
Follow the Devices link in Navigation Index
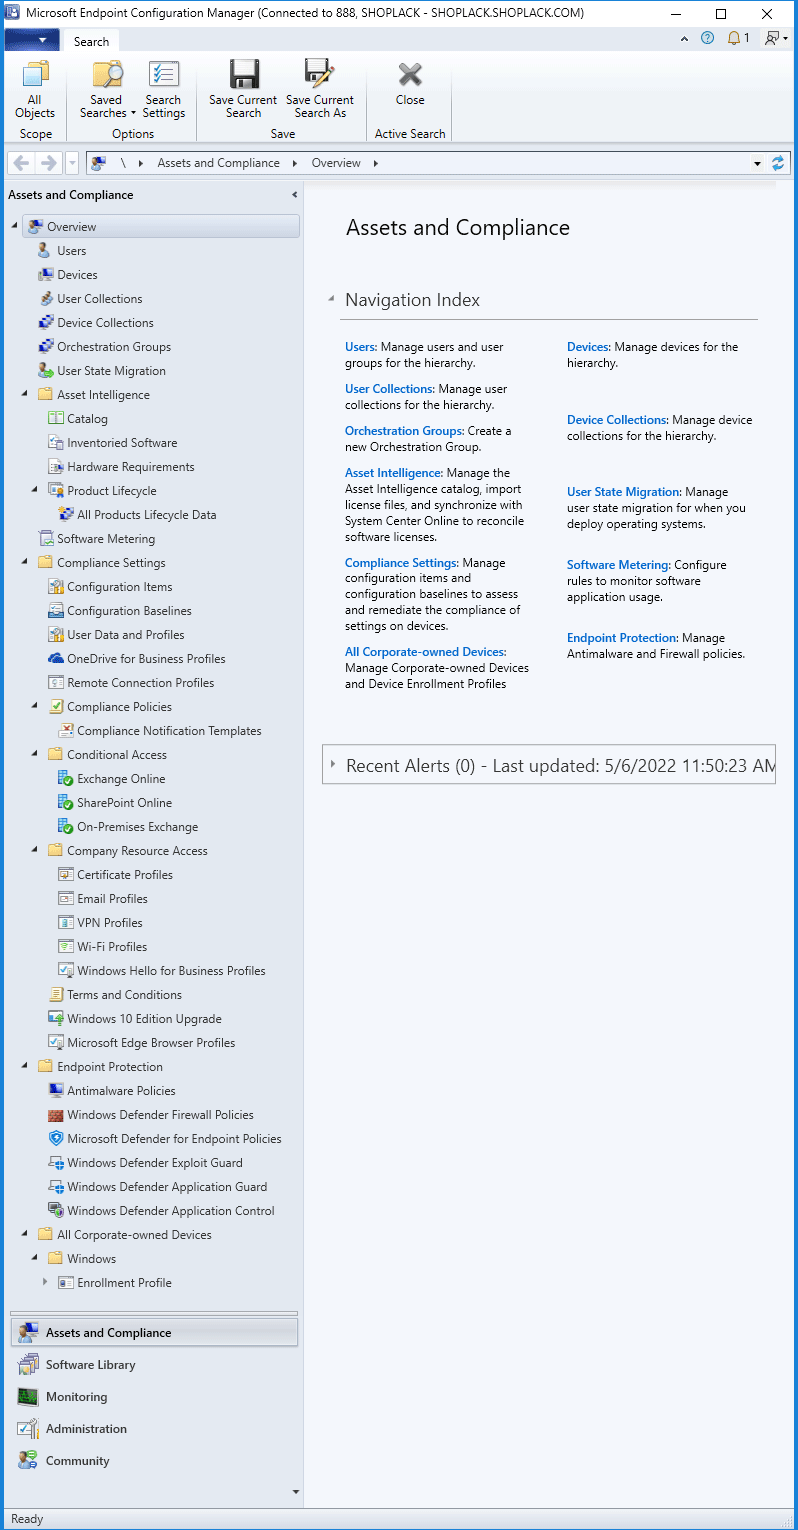[588, 347]
